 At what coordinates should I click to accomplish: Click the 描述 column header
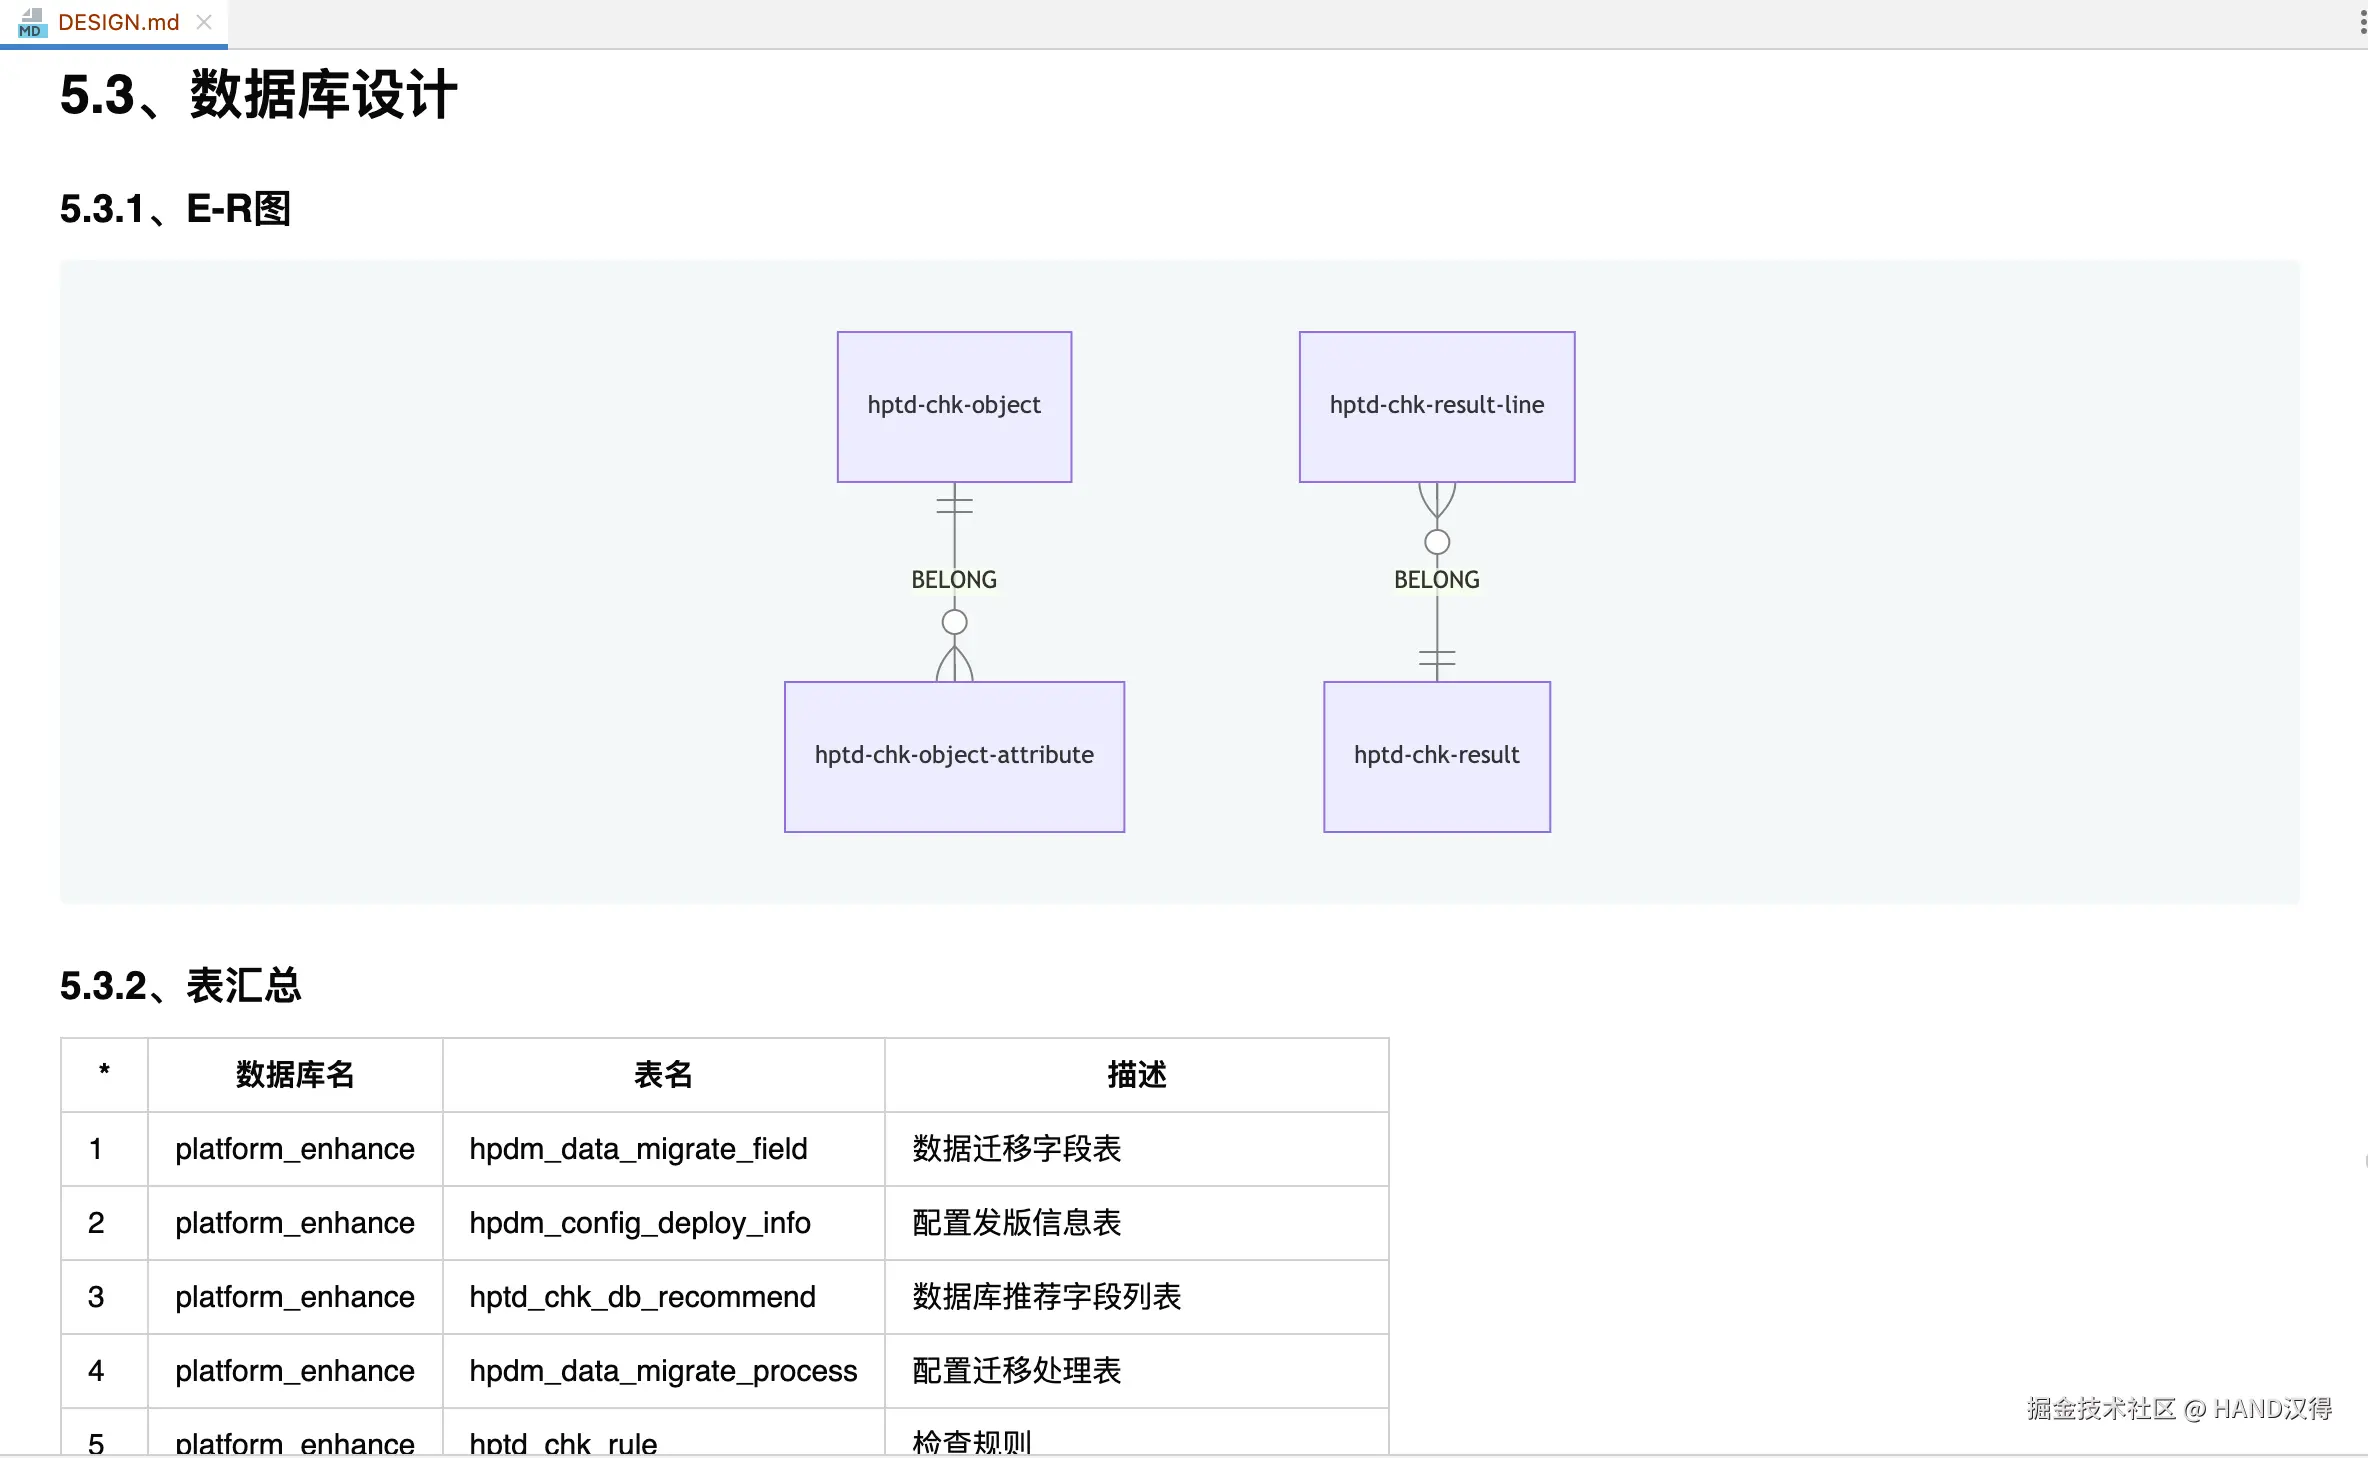[1136, 1075]
